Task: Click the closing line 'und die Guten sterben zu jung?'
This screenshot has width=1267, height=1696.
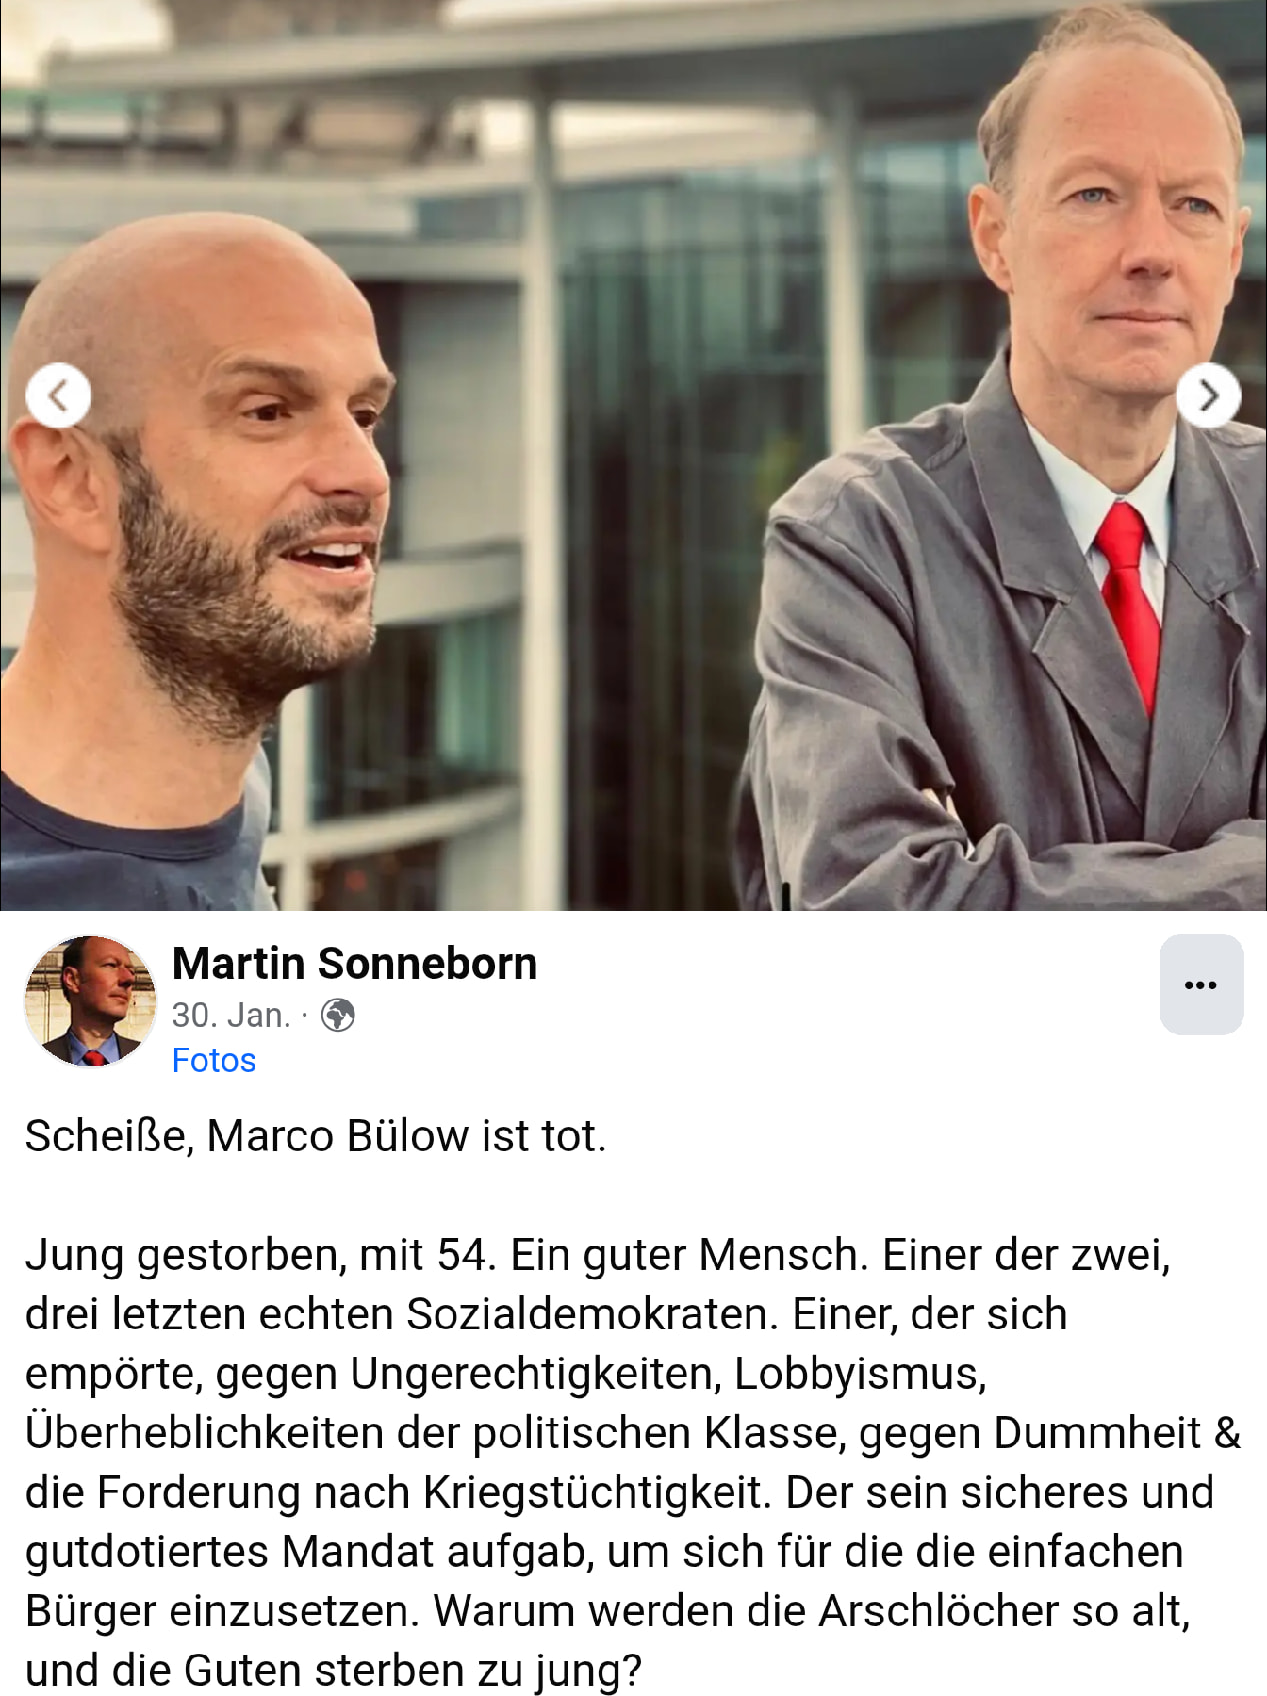Action: point(333,1671)
